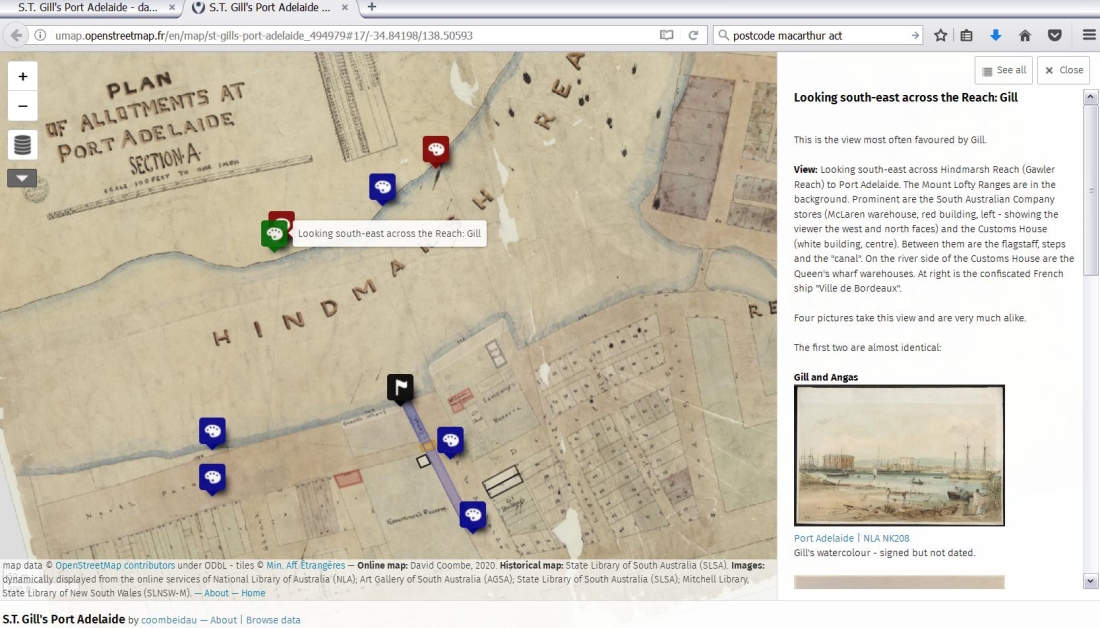Screen dimensions: 1100x628
Task: Open the map layers control
Action: tap(22, 145)
